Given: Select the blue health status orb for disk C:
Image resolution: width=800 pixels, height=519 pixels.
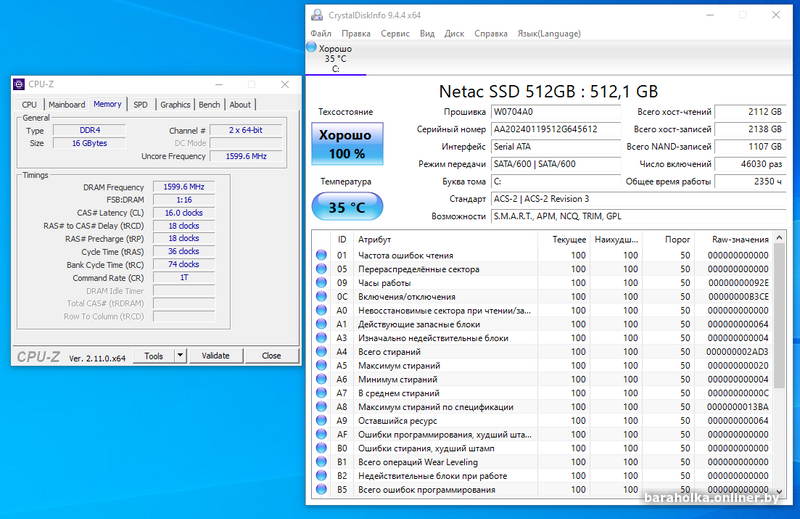Looking at the screenshot, I should (311, 47).
